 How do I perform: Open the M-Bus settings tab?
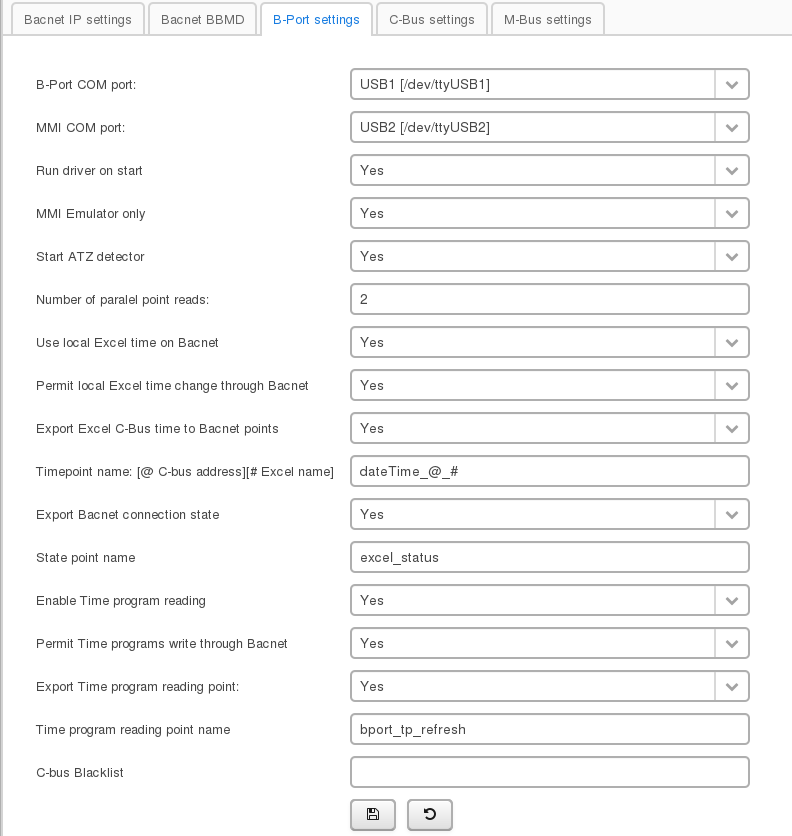[x=547, y=19]
